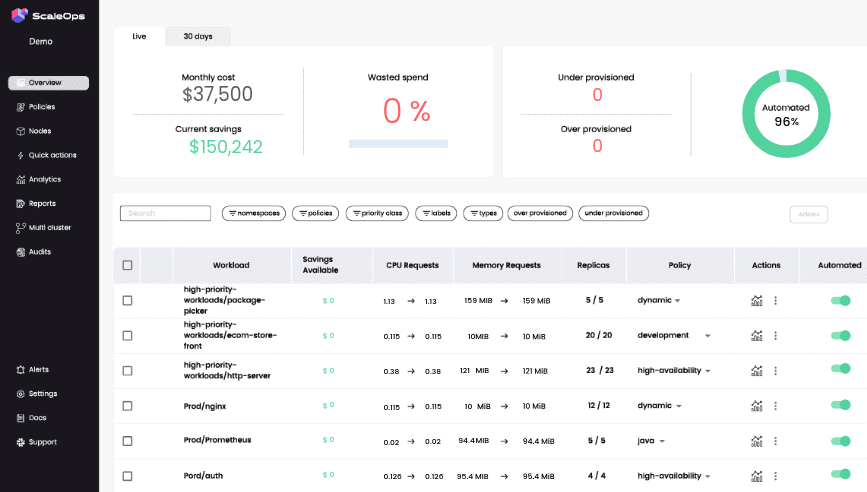Click analytics icon in Prod/nginx row
867x492 pixels.
pos(756,406)
